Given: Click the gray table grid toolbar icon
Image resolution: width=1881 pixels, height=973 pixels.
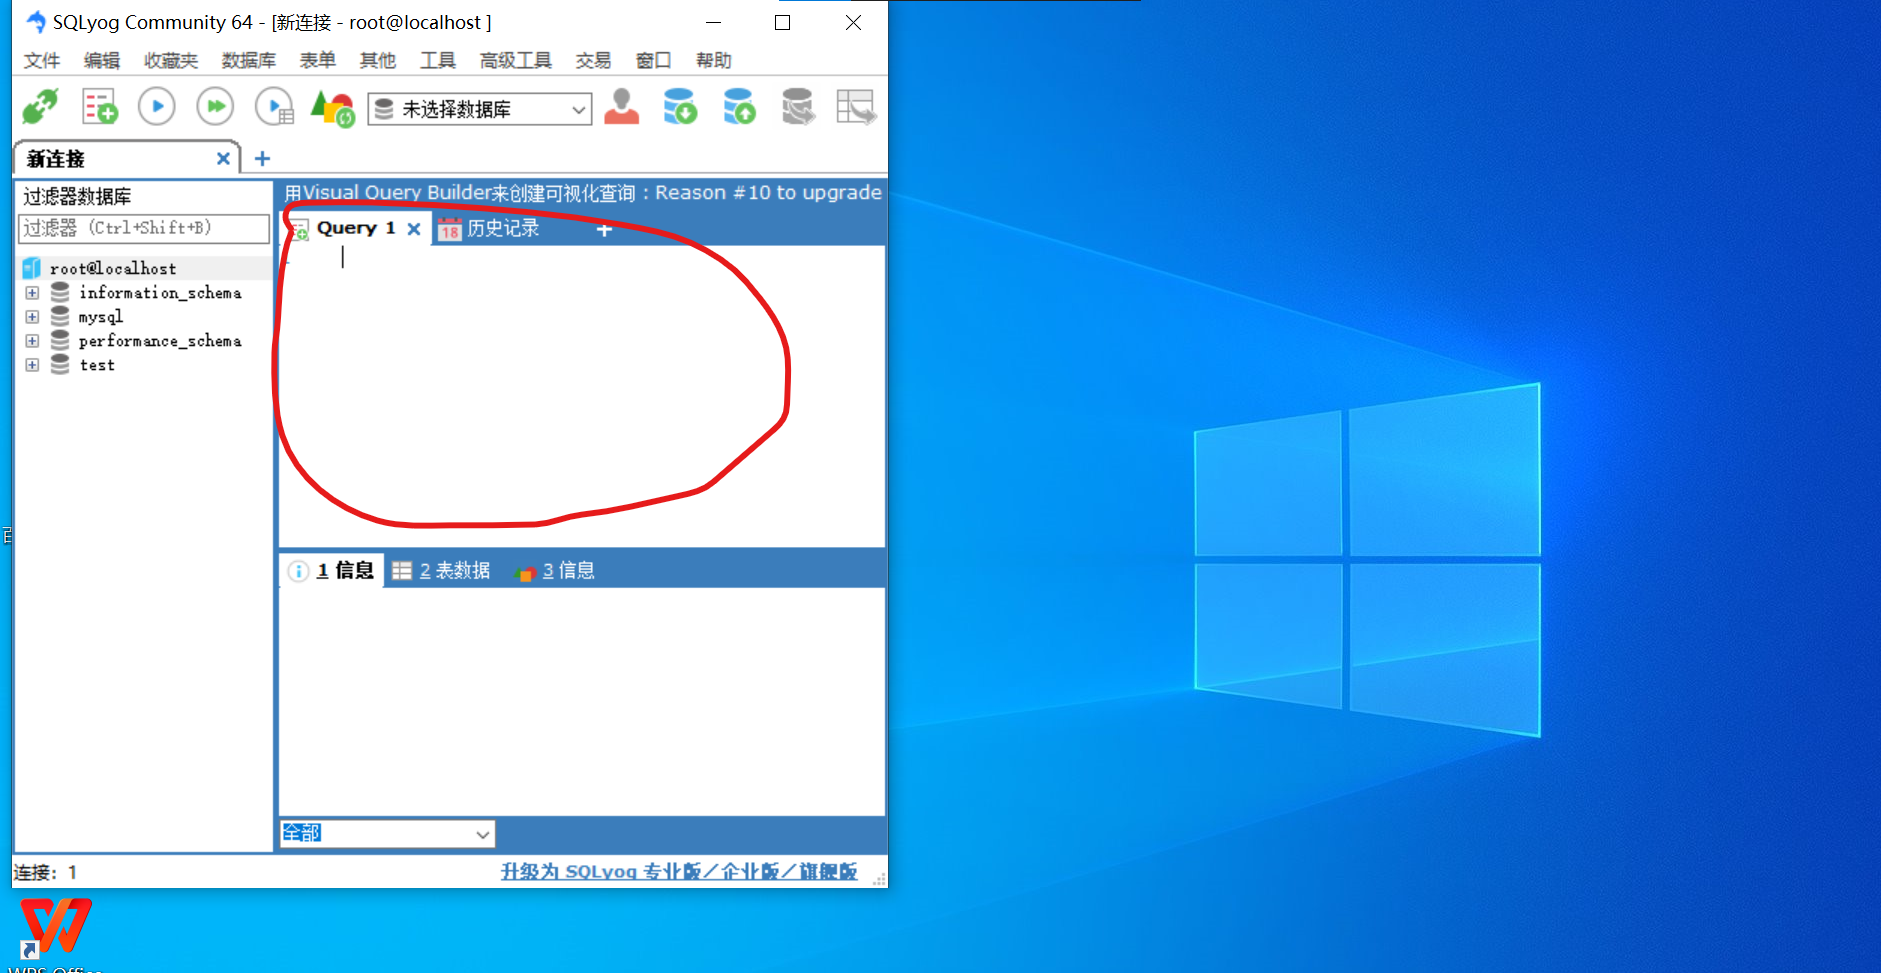Looking at the screenshot, I should point(856,106).
